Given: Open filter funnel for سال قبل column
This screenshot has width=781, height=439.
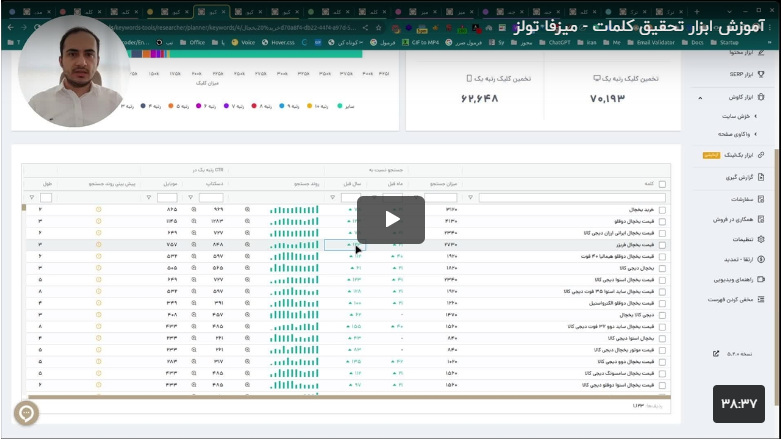Looking at the screenshot, I should click(332, 198).
